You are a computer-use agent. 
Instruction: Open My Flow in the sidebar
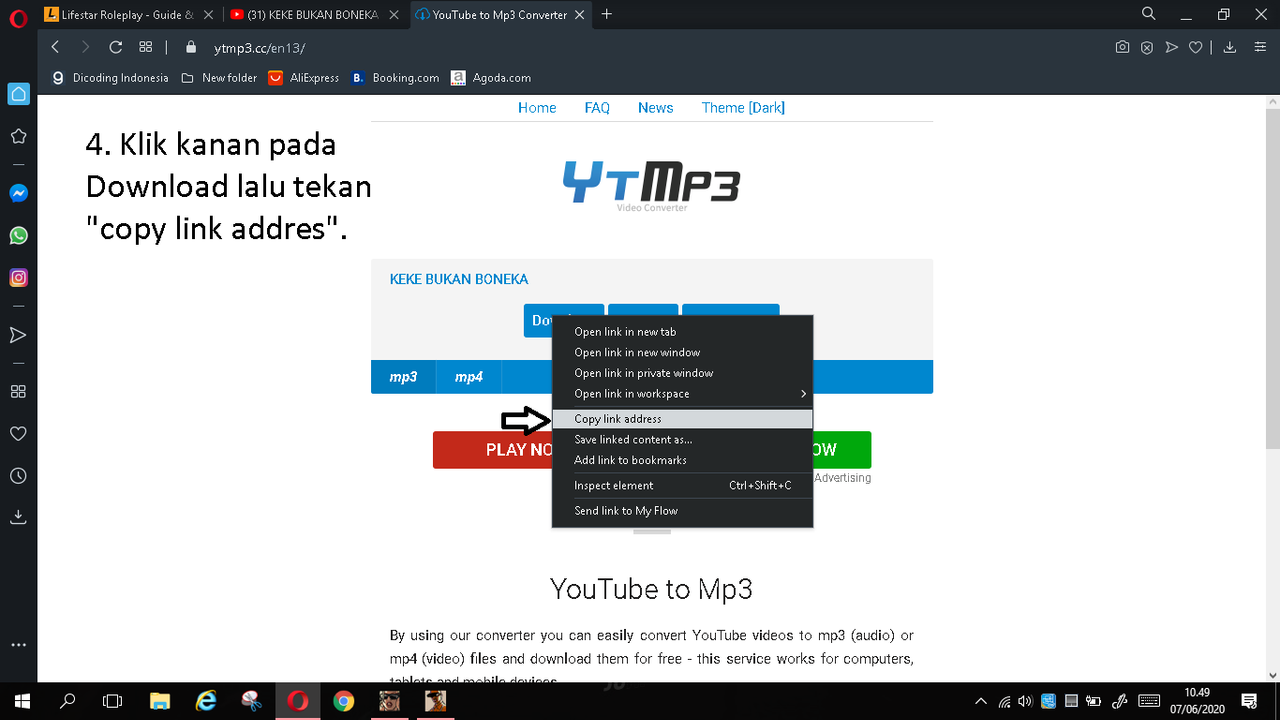pyautogui.click(x=18, y=334)
